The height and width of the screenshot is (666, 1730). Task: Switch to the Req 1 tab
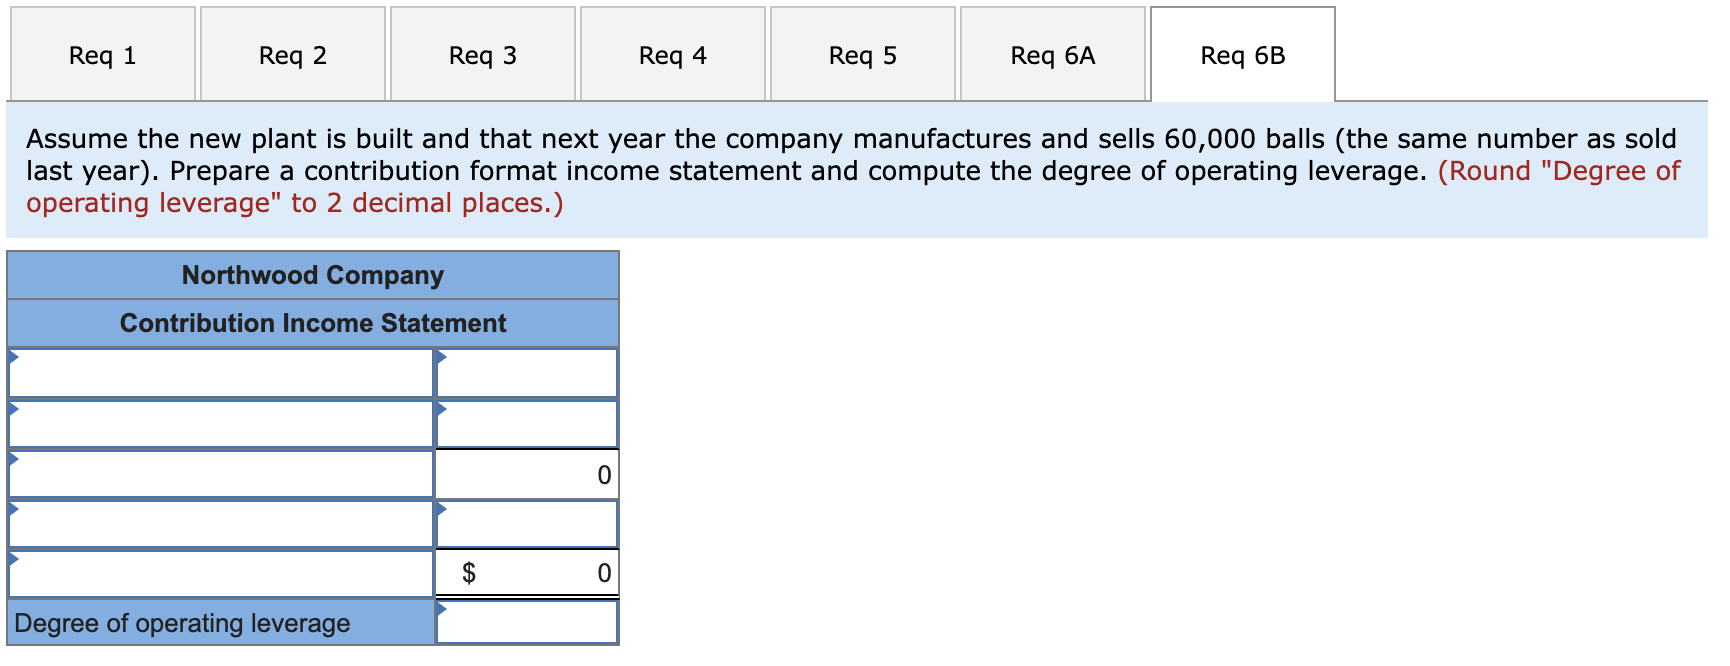pyautogui.click(x=101, y=55)
